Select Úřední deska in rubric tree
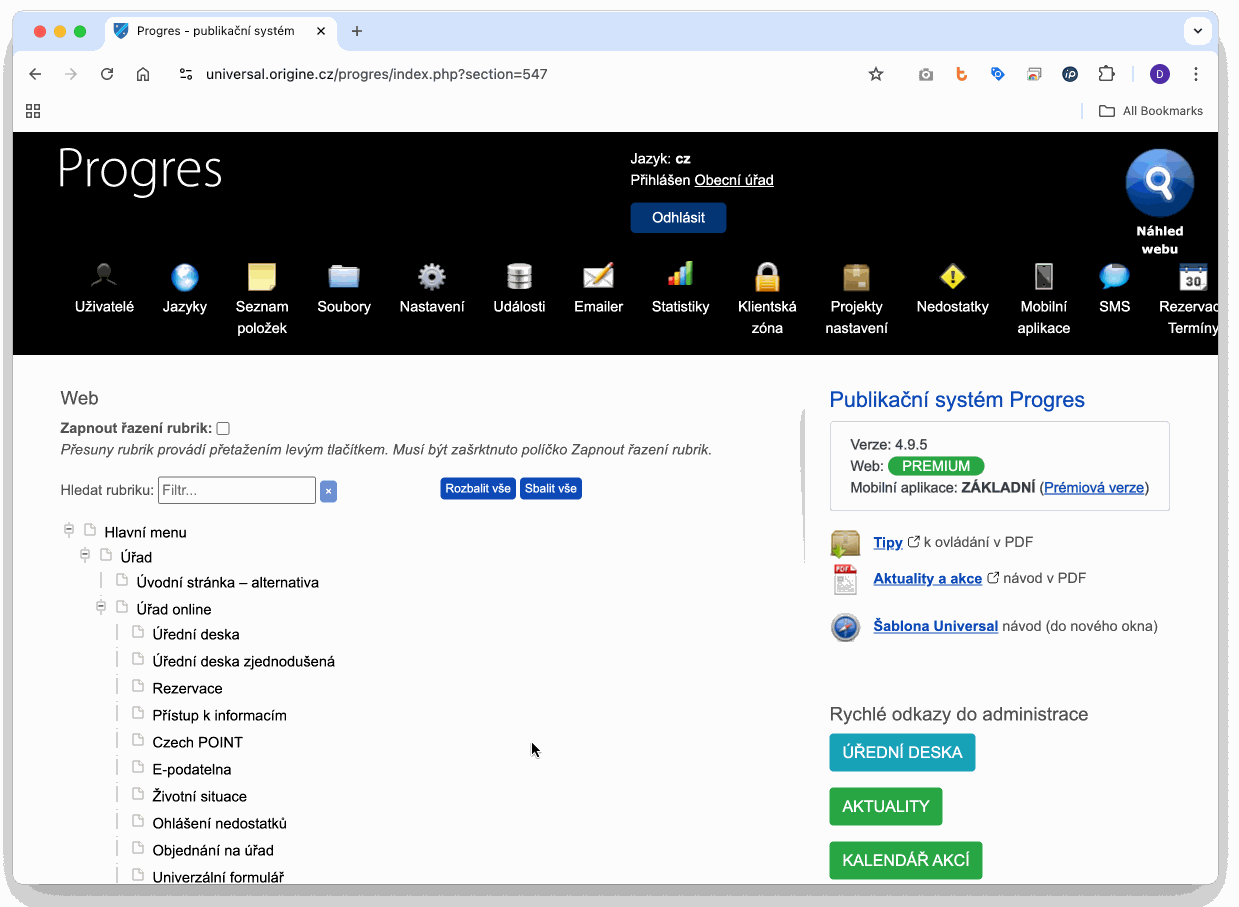The height and width of the screenshot is (907, 1239). pyautogui.click(x=195, y=634)
